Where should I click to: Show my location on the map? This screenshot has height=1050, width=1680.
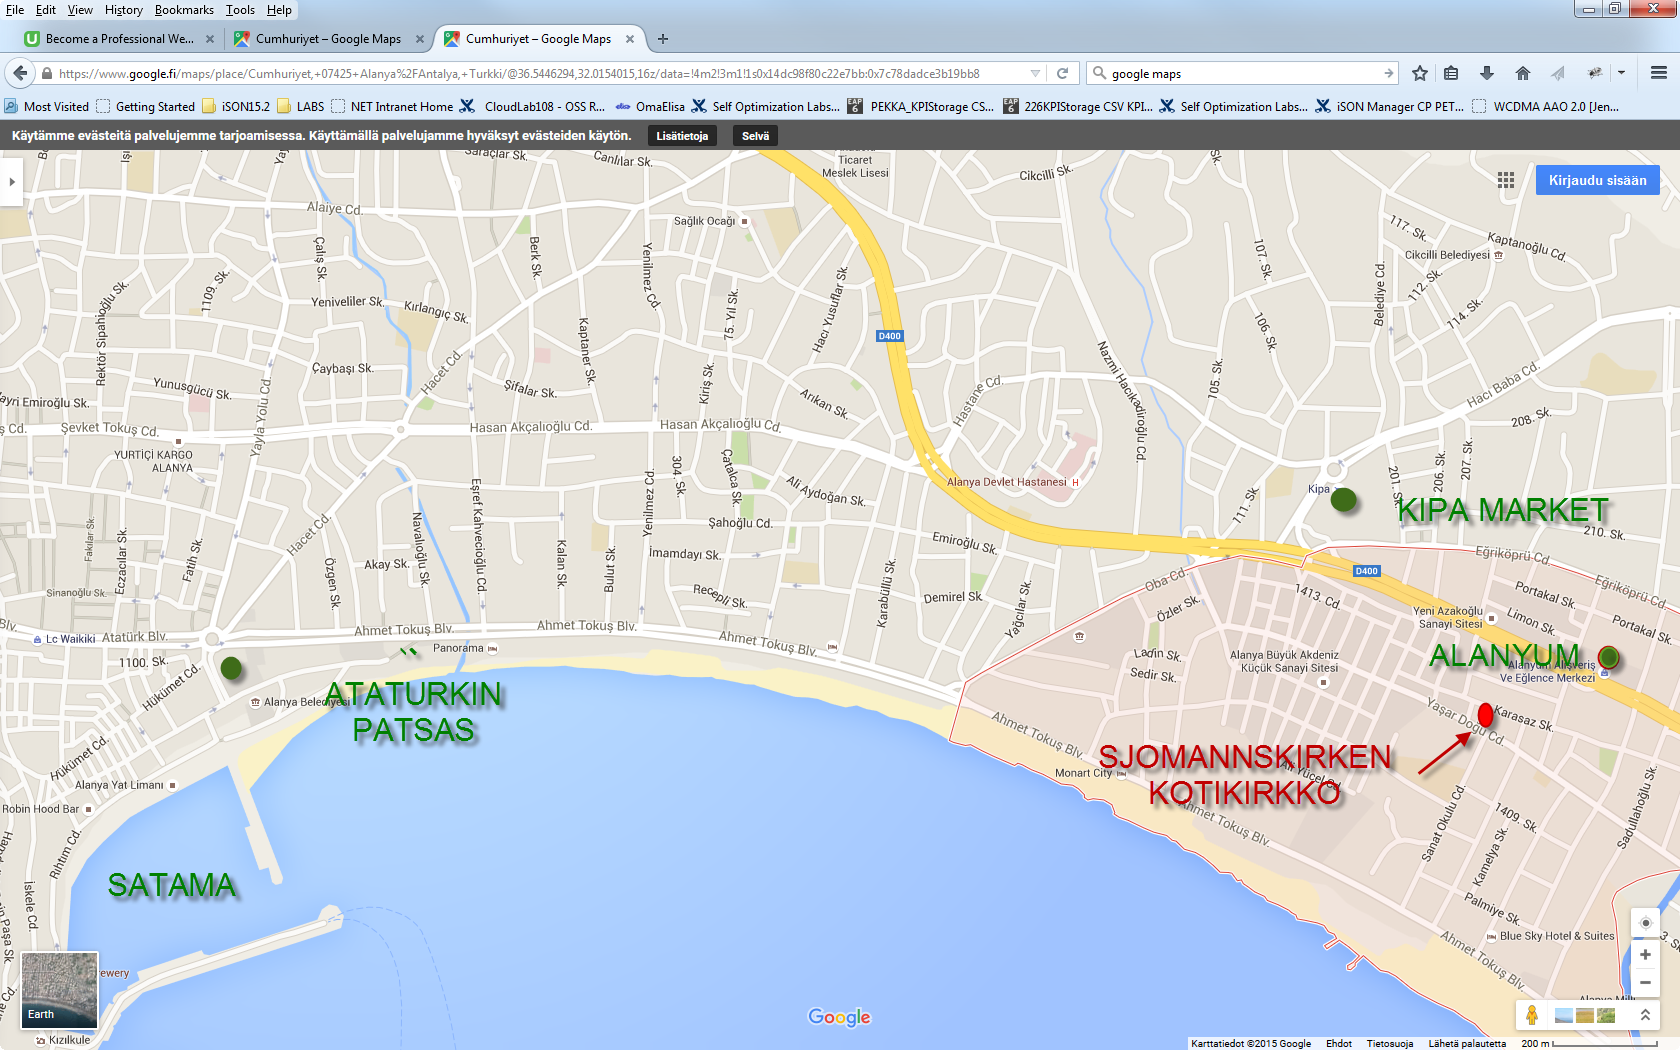(x=1645, y=923)
